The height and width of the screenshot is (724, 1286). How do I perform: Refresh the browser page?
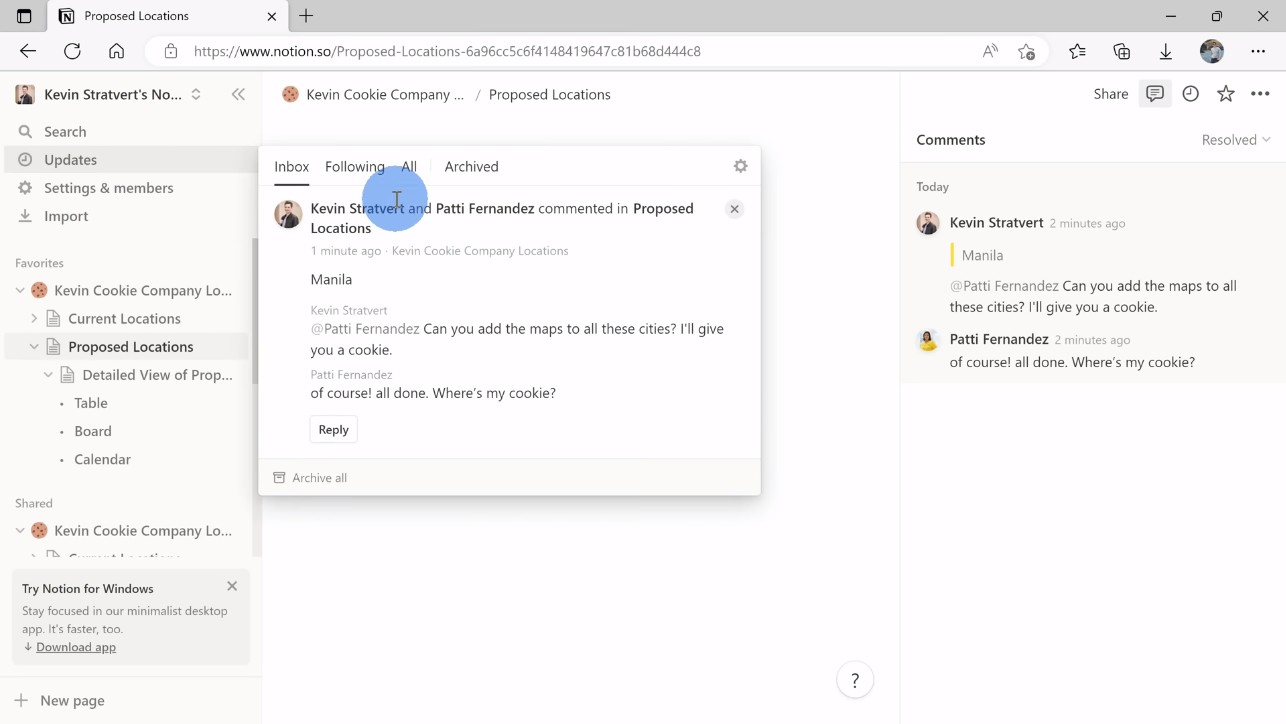coord(72,51)
